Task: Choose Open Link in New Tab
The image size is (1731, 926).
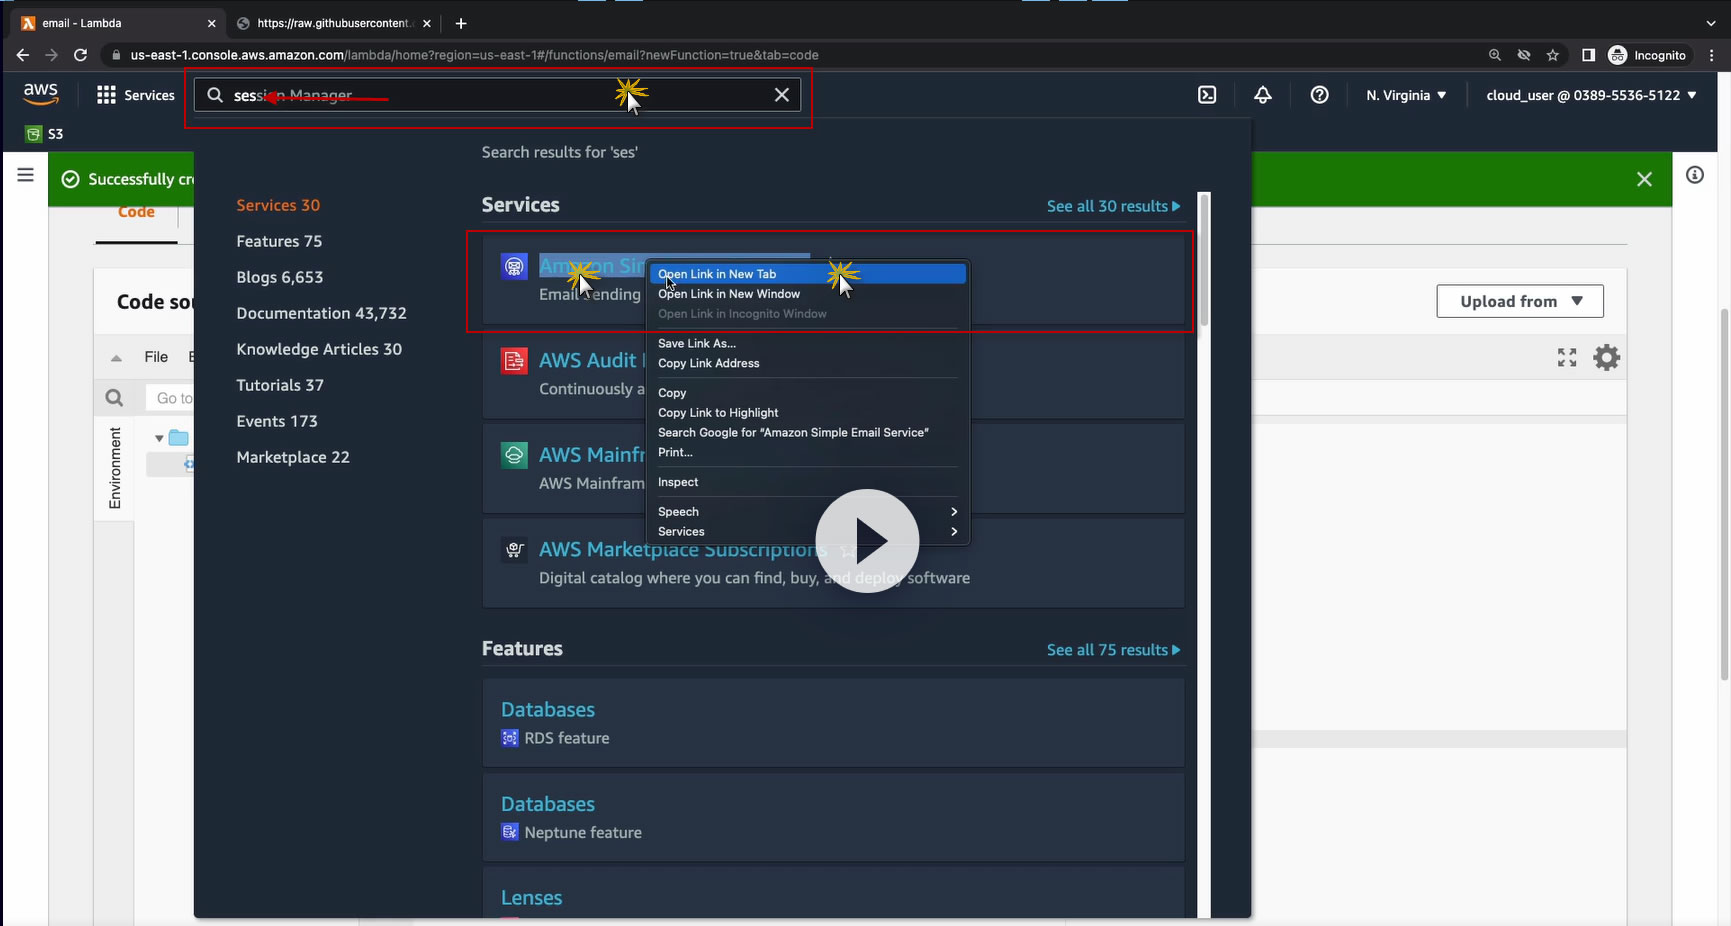Action: [x=808, y=274]
